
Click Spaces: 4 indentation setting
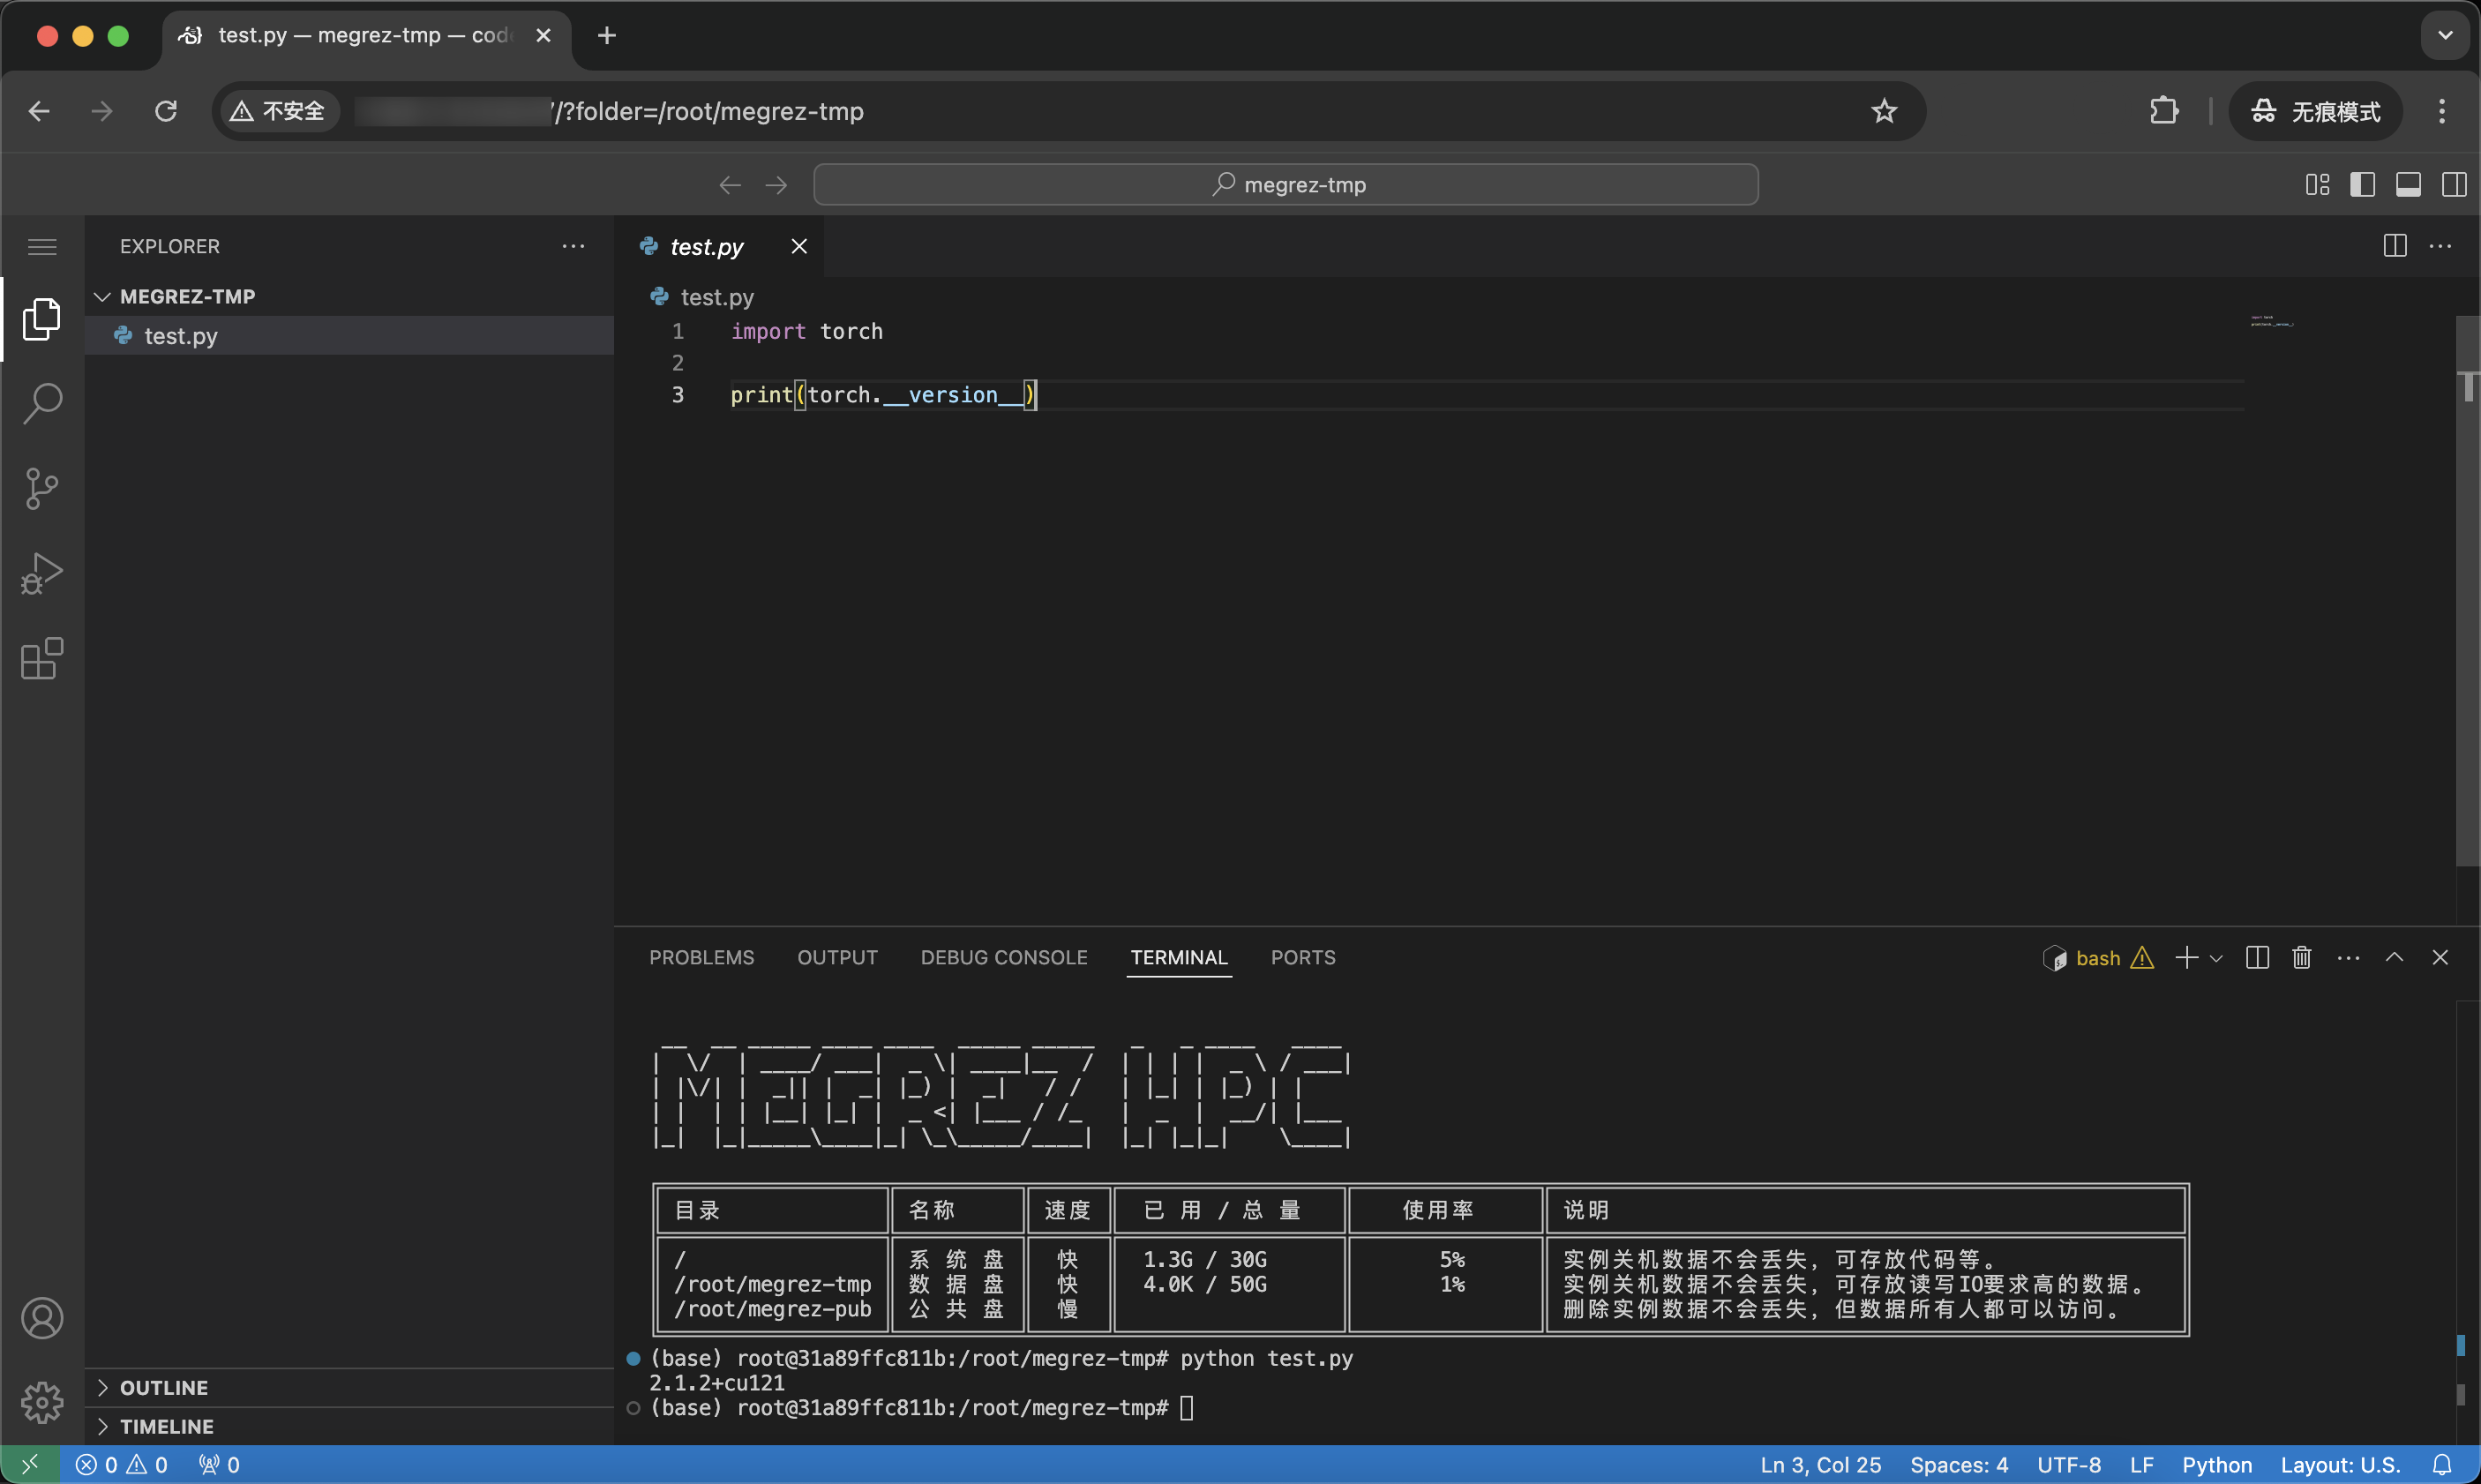pos(1958,1464)
